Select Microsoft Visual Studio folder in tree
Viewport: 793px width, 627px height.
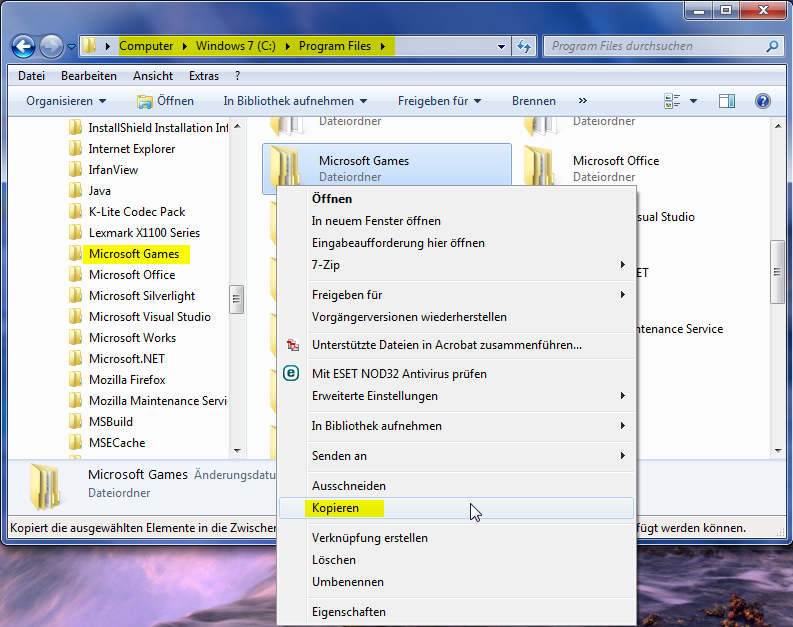[x=150, y=317]
